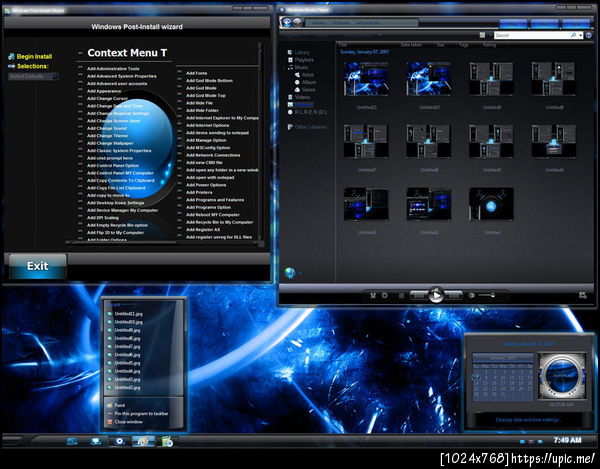Click the Exit button in wizard
600x469 pixels.
pos(38,266)
